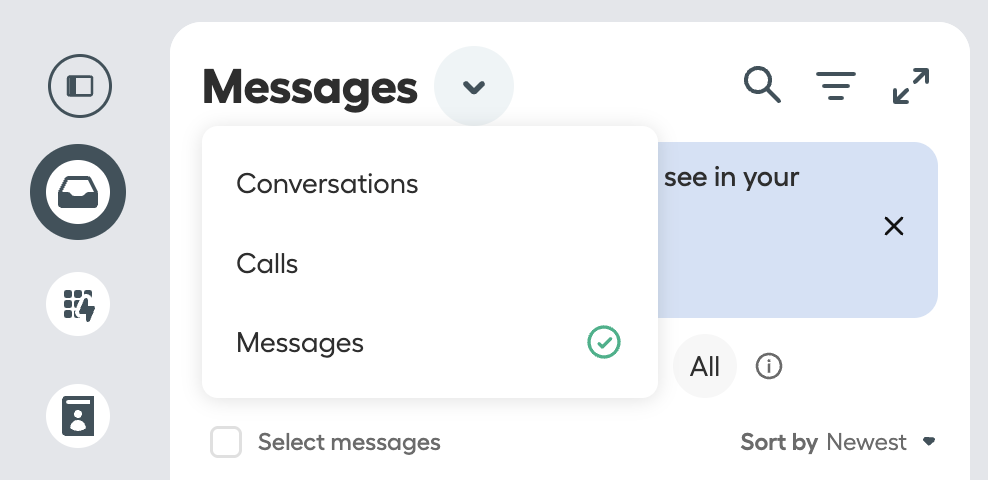The image size is (988, 480).
Task: Tick the Select messages checkbox
Action: coord(226,442)
